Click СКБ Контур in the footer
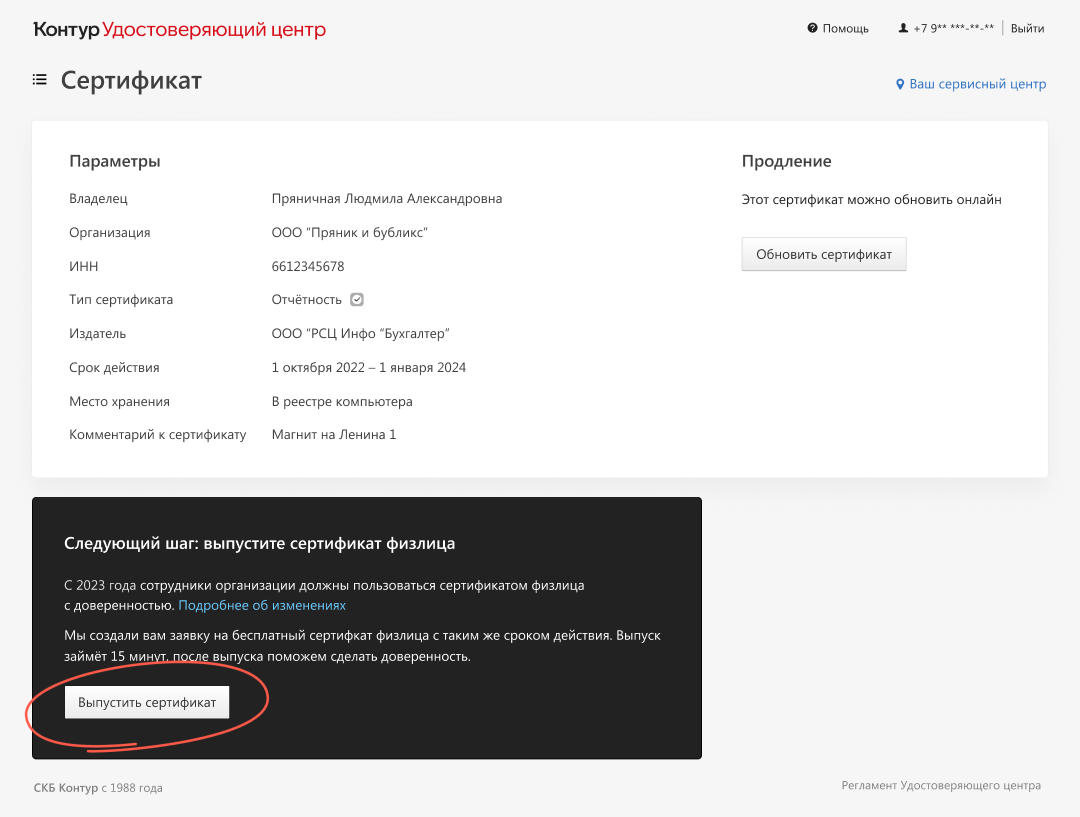 point(66,788)
